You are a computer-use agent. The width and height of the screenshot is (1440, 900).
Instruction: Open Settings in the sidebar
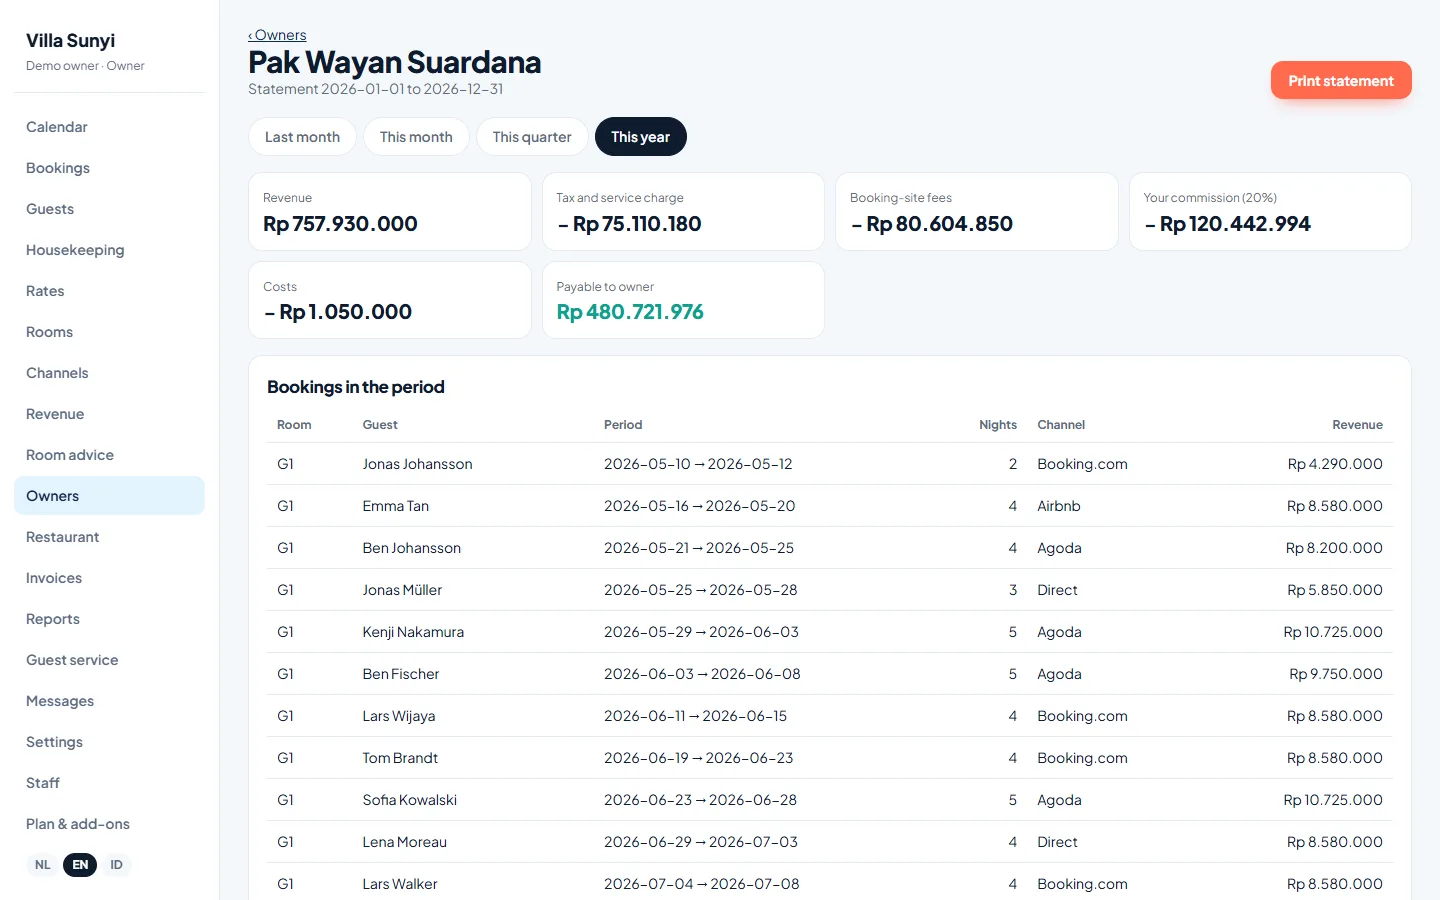click(x=109, y=742)
